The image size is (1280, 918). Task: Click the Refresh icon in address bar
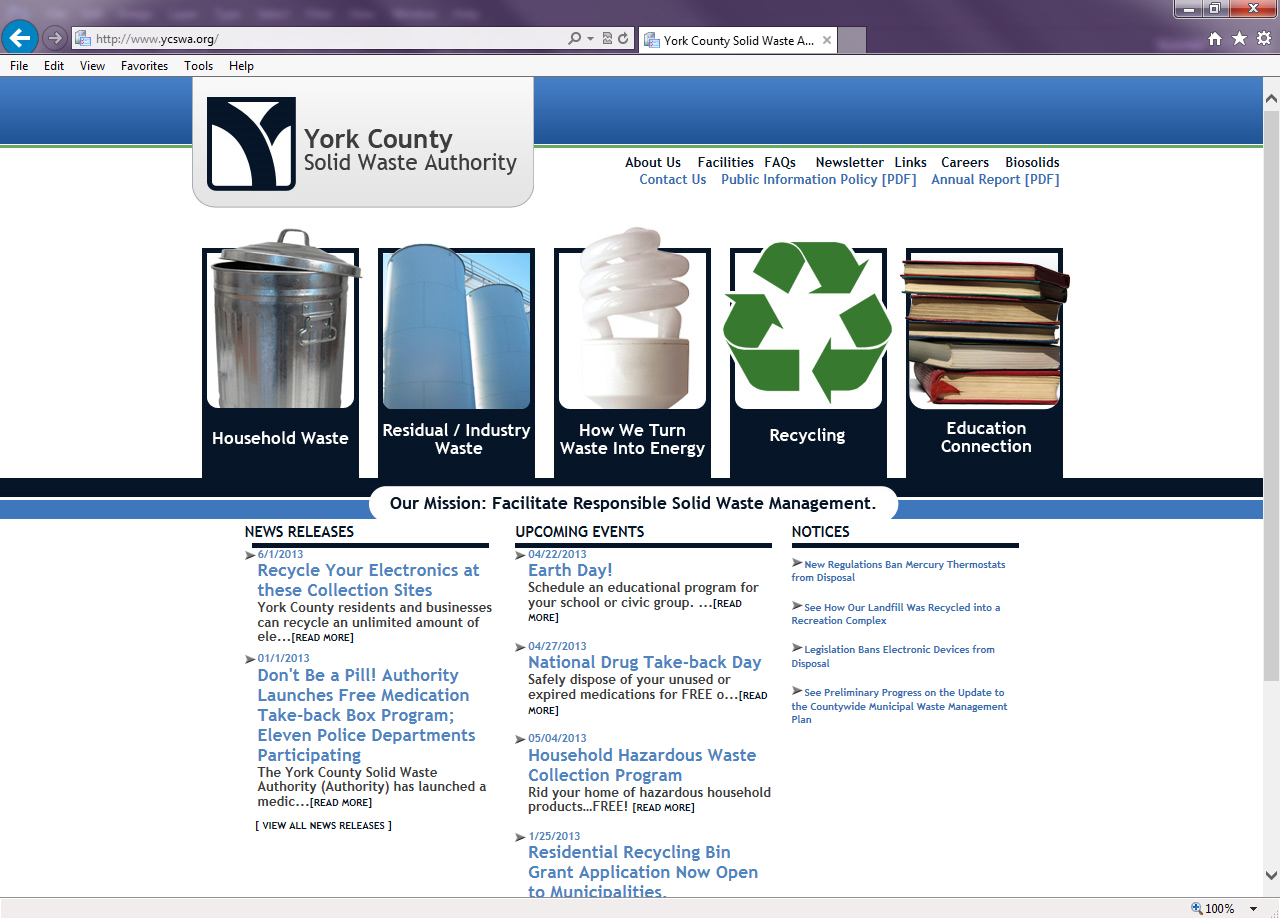point(623,39)
